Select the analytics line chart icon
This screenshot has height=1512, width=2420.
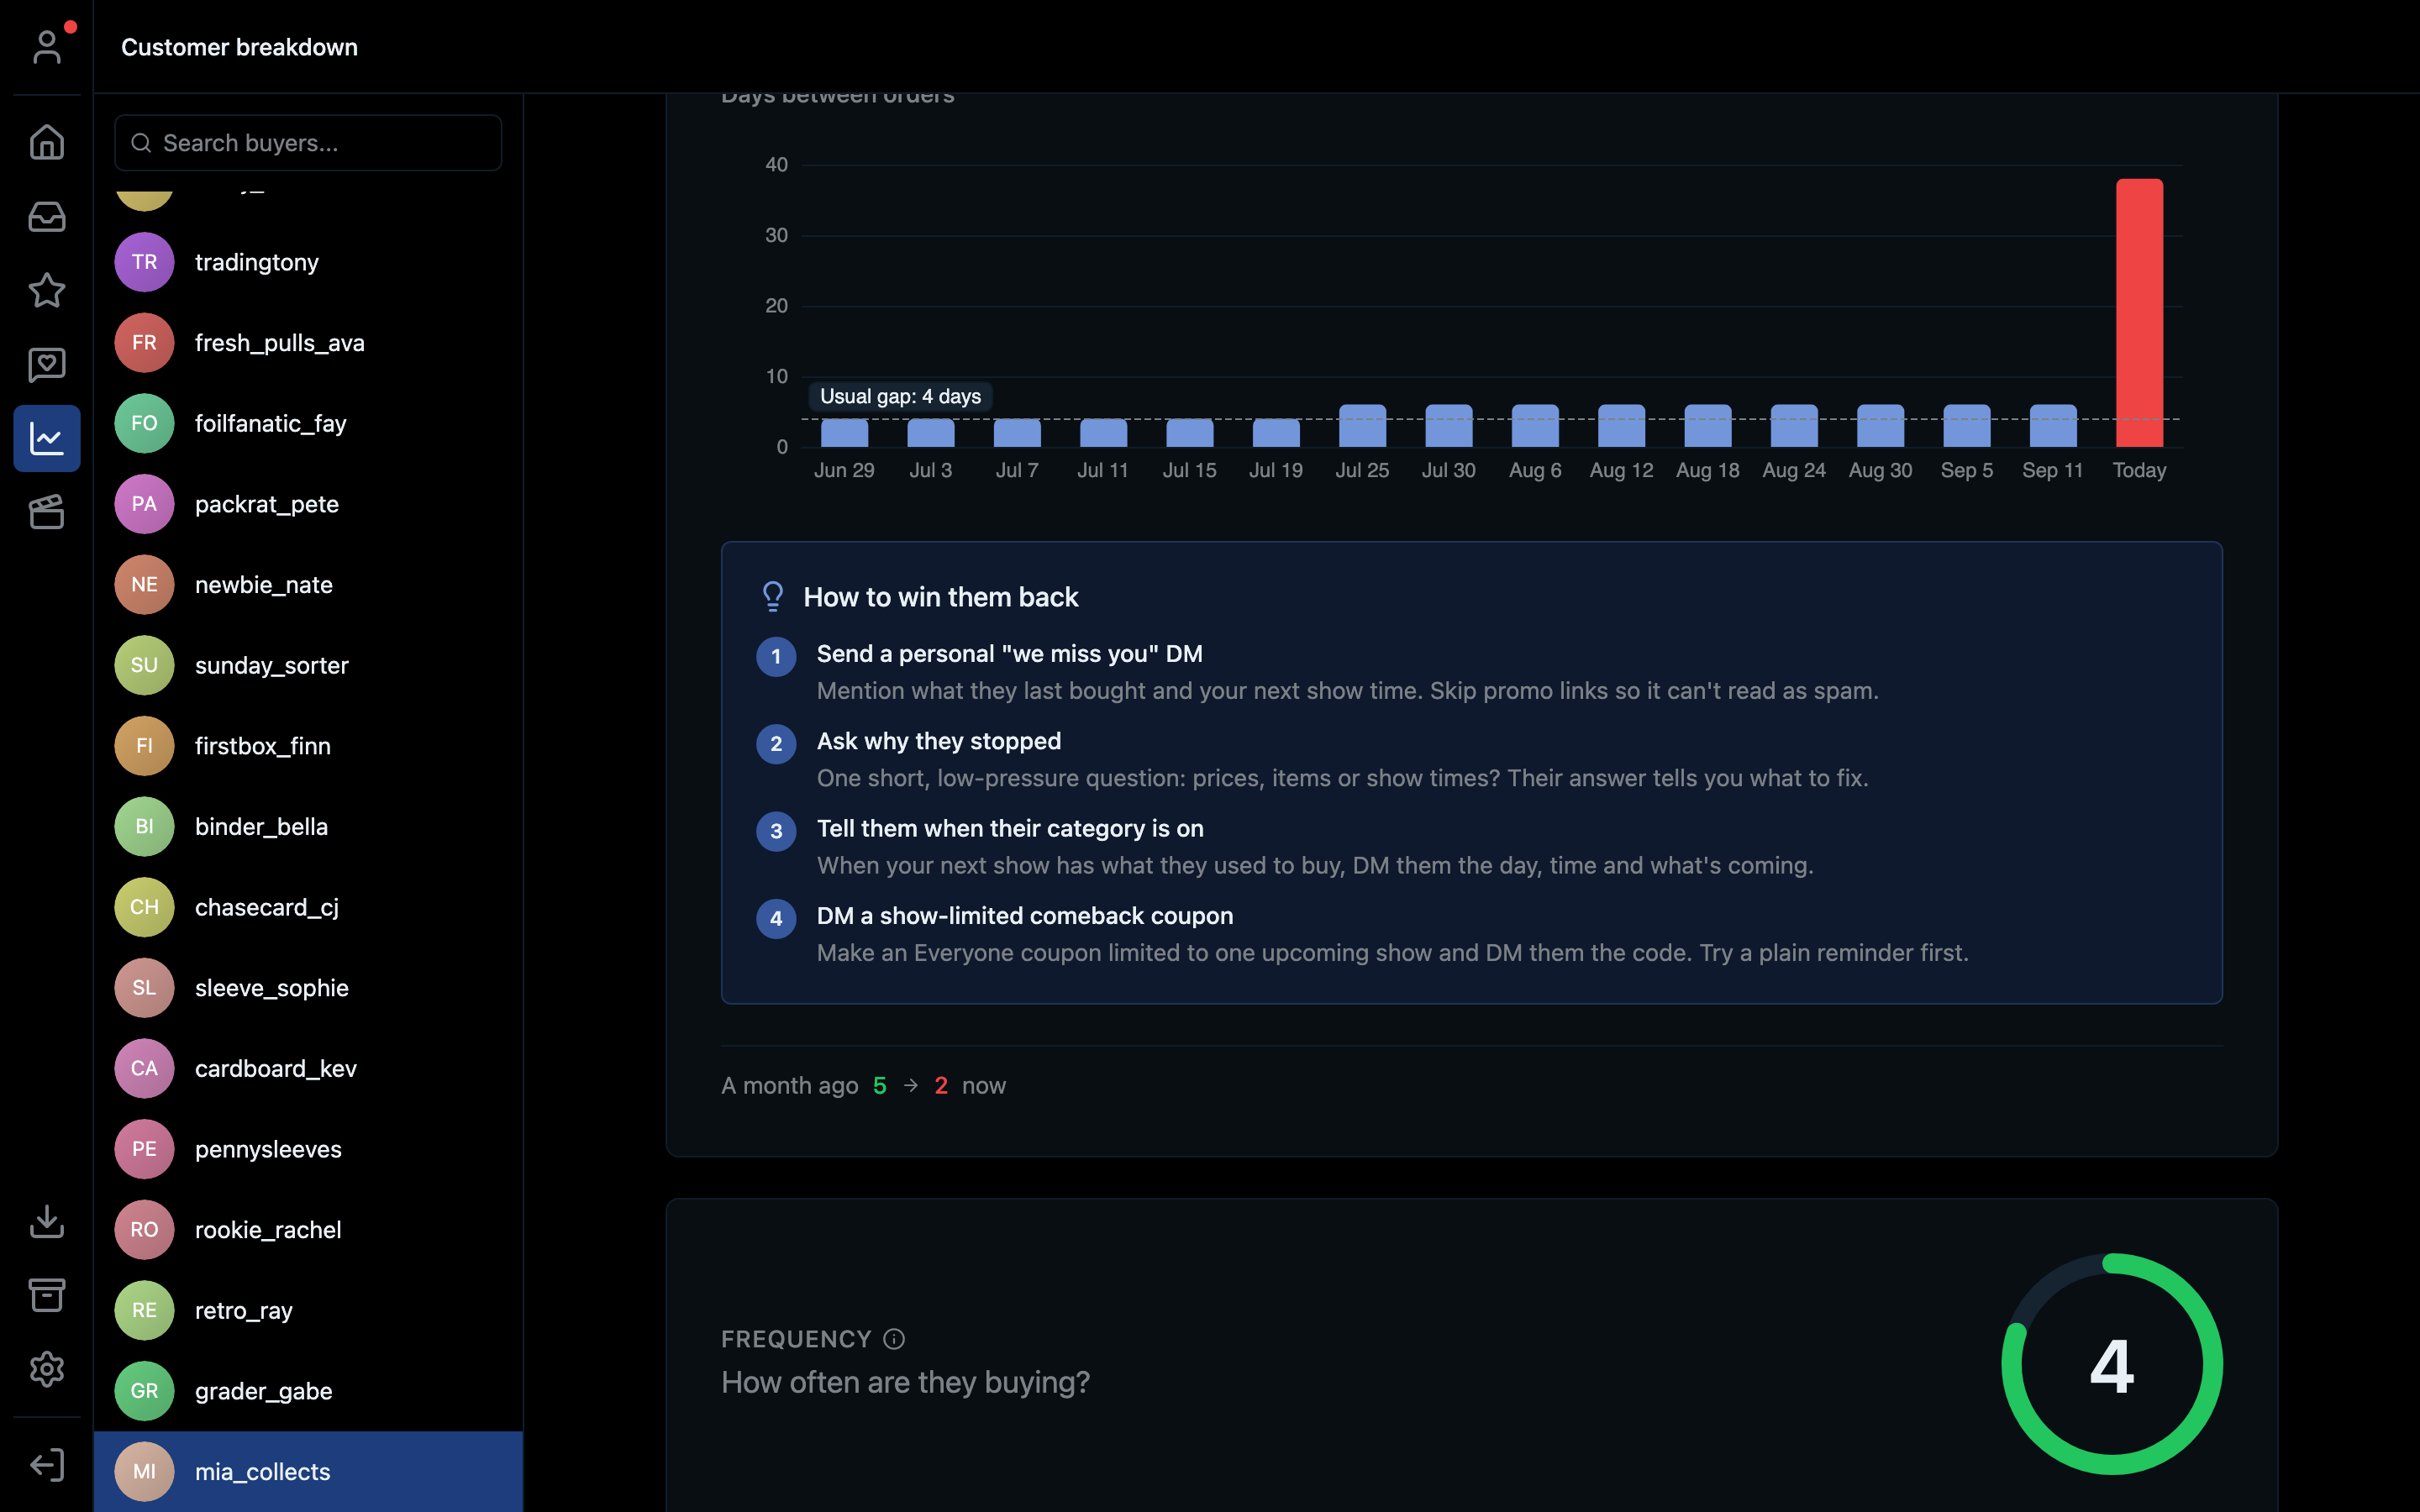pyautogui.click(x=47, y=438)
